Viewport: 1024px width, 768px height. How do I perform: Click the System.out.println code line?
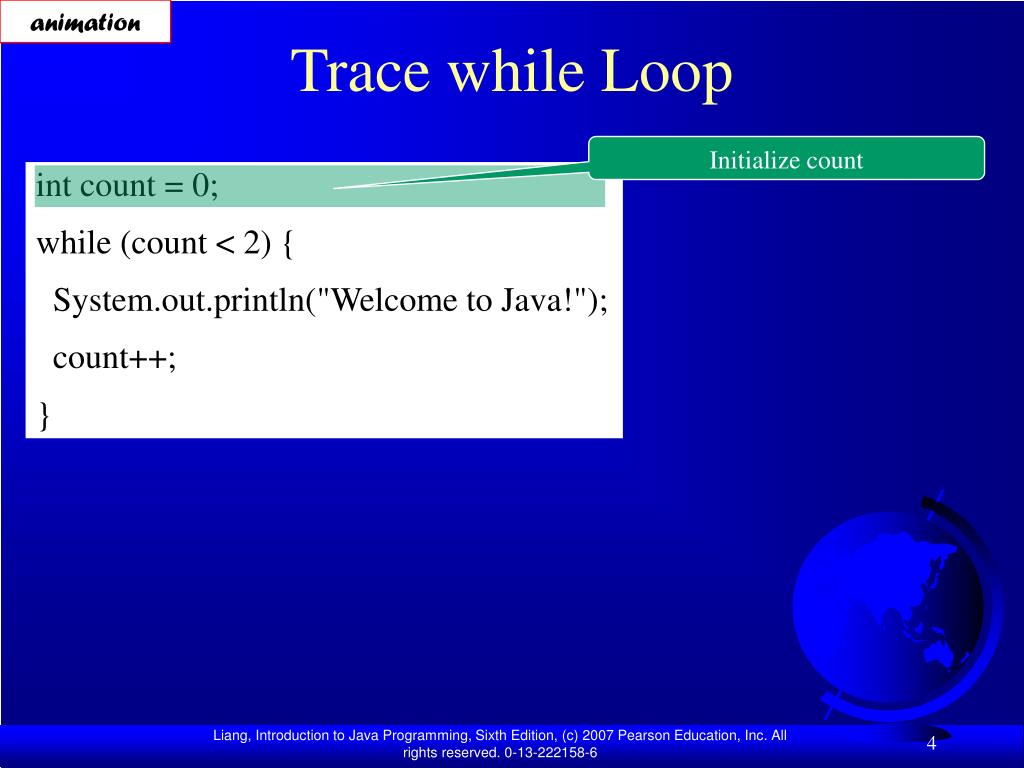click(330, 300)
